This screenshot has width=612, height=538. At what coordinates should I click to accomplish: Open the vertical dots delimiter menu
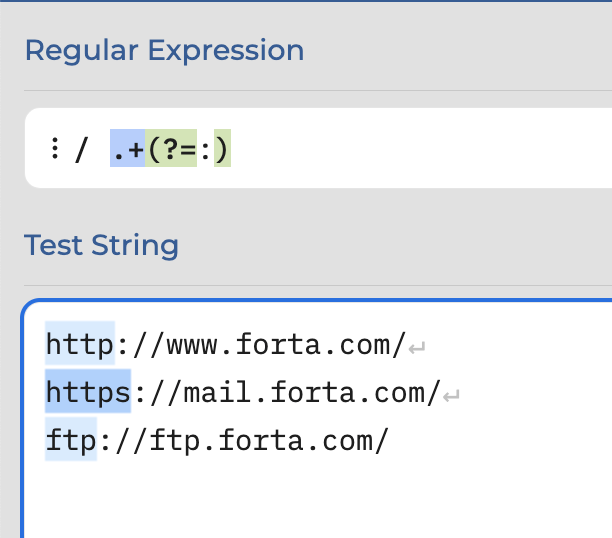55,148
